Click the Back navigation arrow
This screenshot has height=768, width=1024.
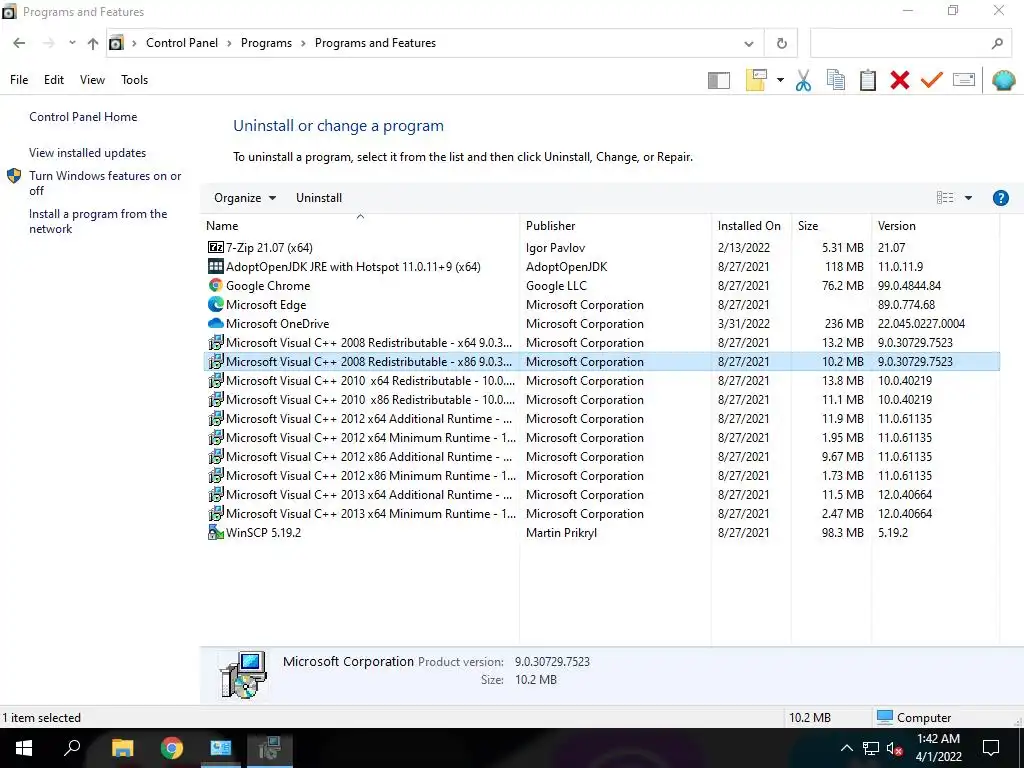point(19,43)
